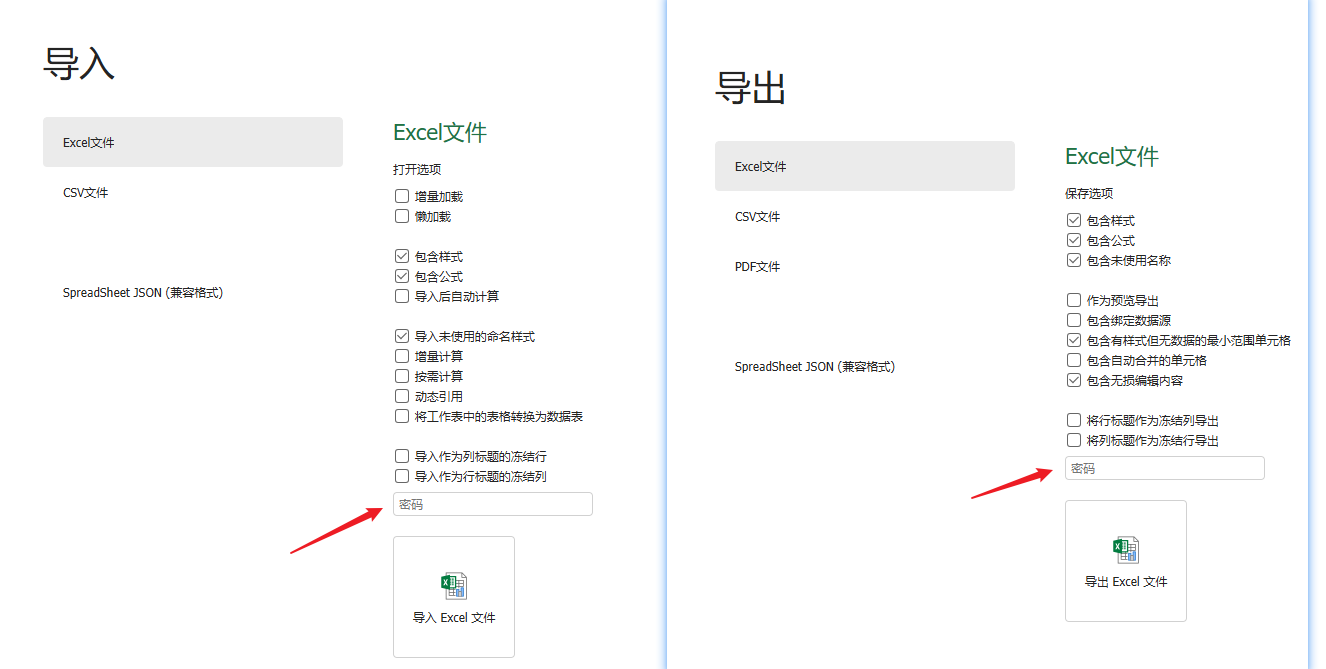This screenshot has width=1326, height=669.
Task: Check 导入作为行标题的冻结列
Action: (402, 476)
